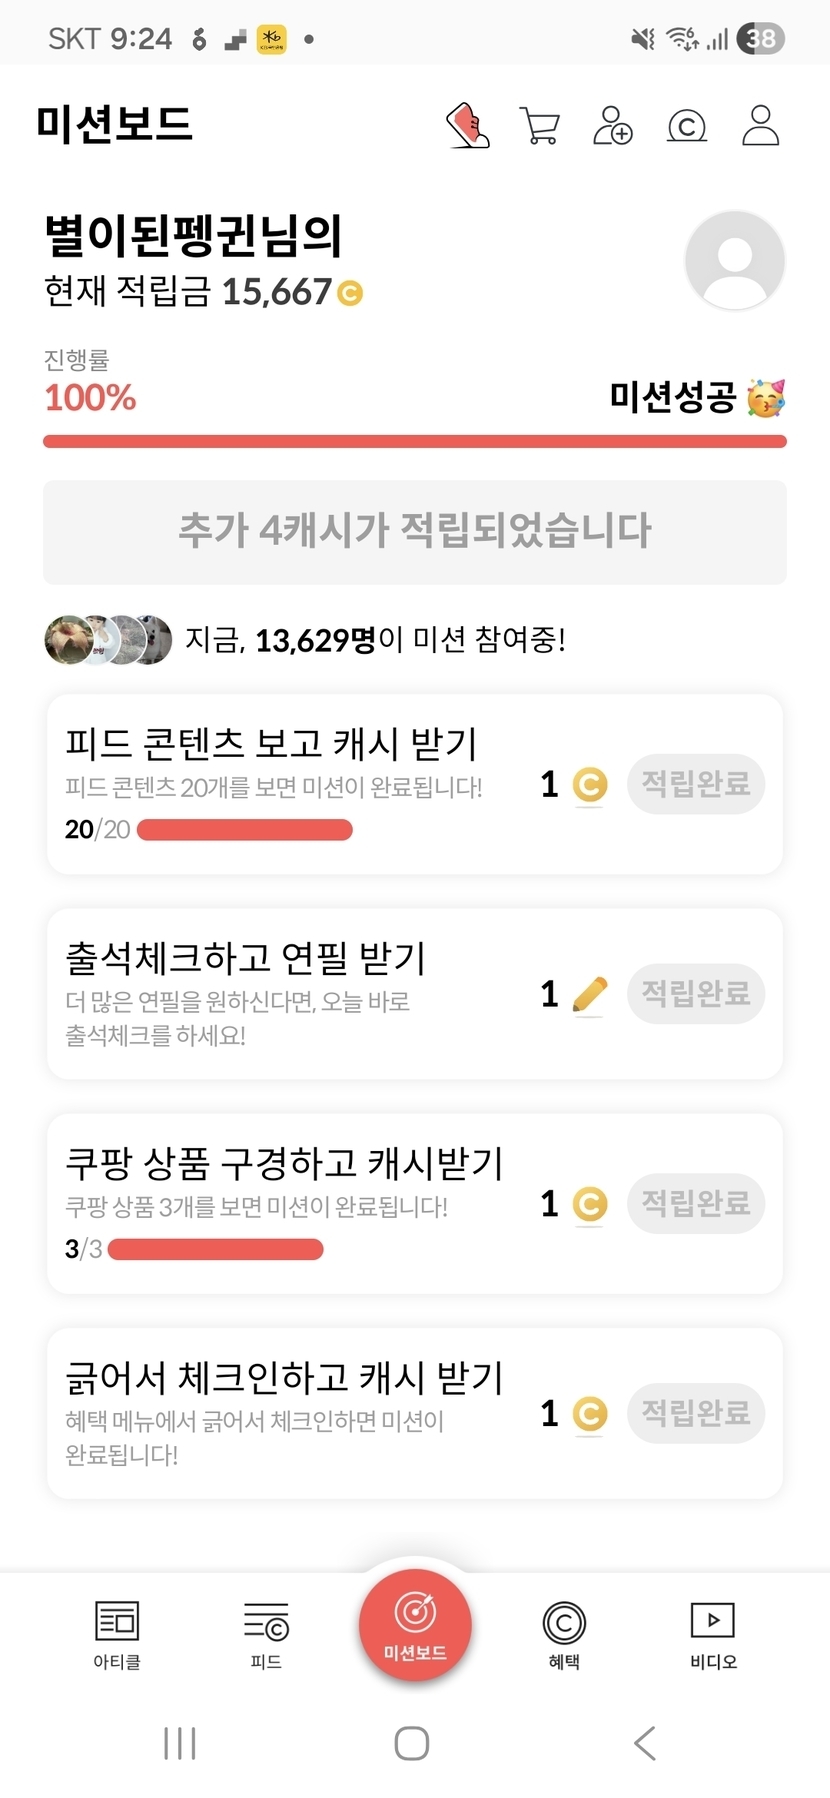
Task: Open my profile icon in header
Action: [x=760, y=126]
